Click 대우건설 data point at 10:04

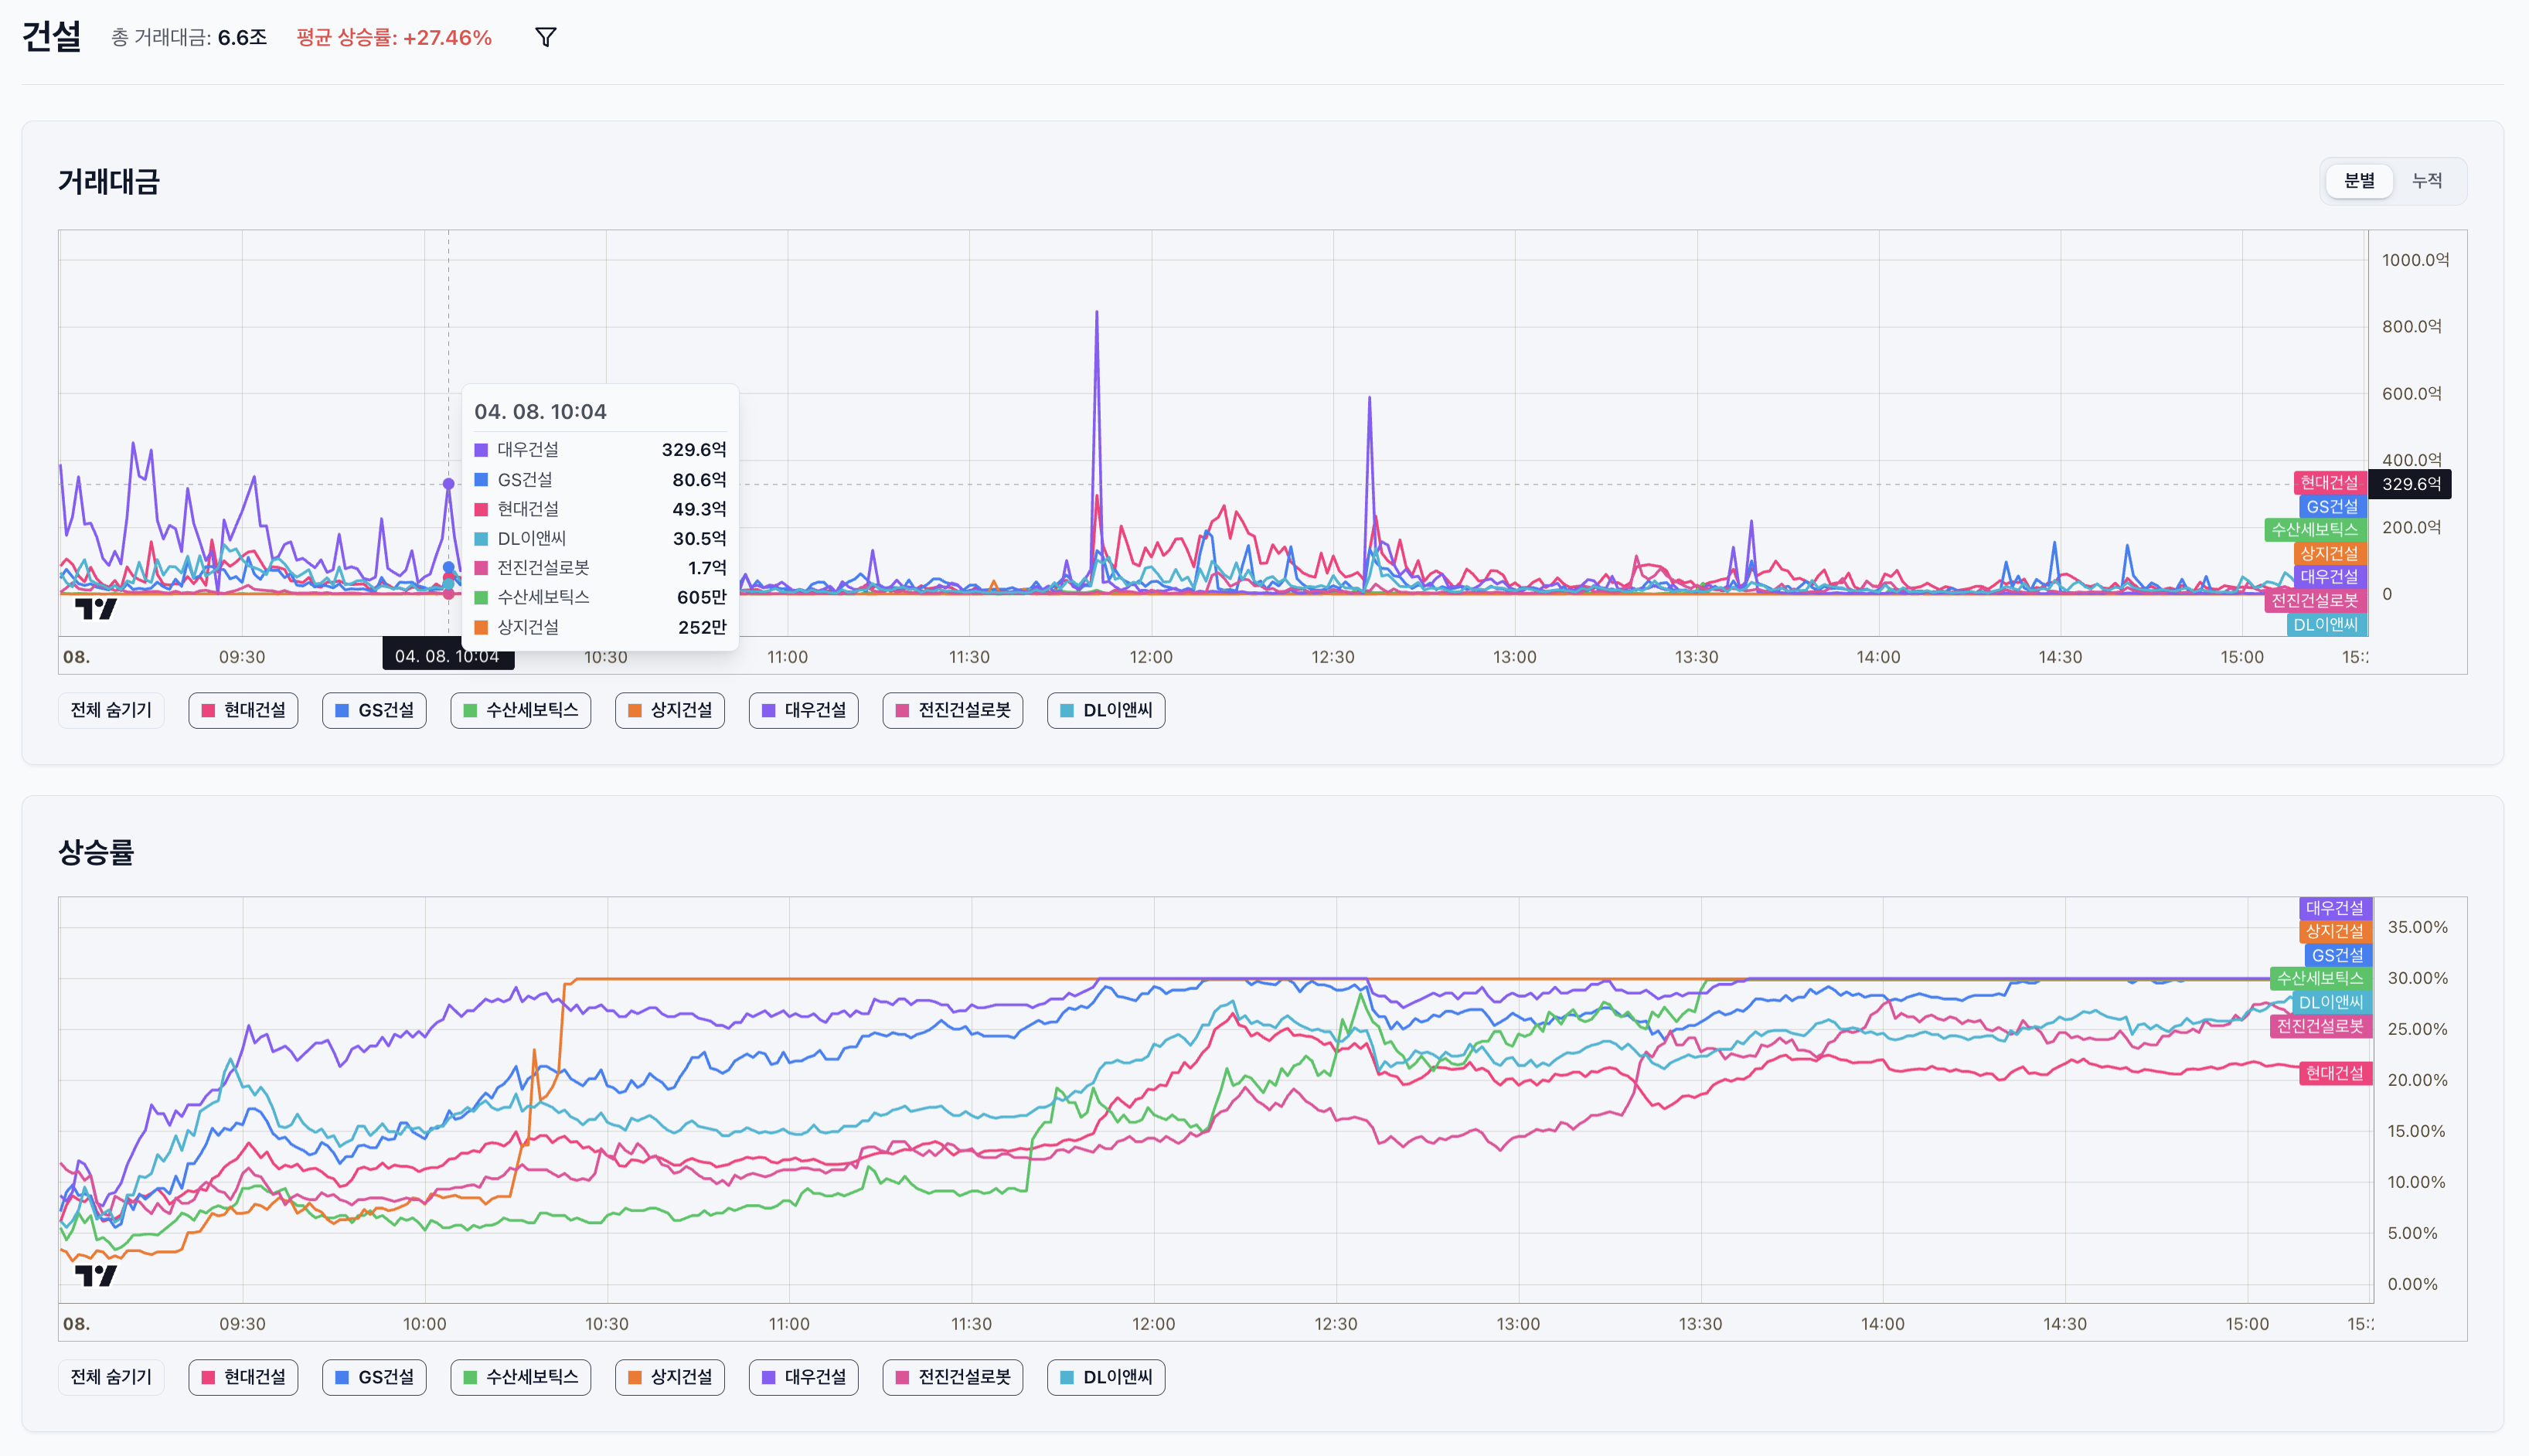pos(449,484)
